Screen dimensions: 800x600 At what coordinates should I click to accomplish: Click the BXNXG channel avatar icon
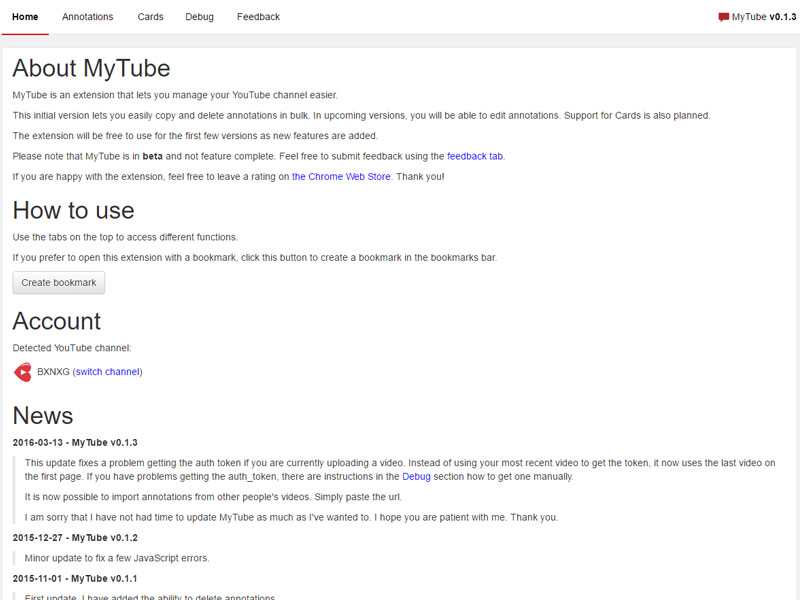[22, 372]
